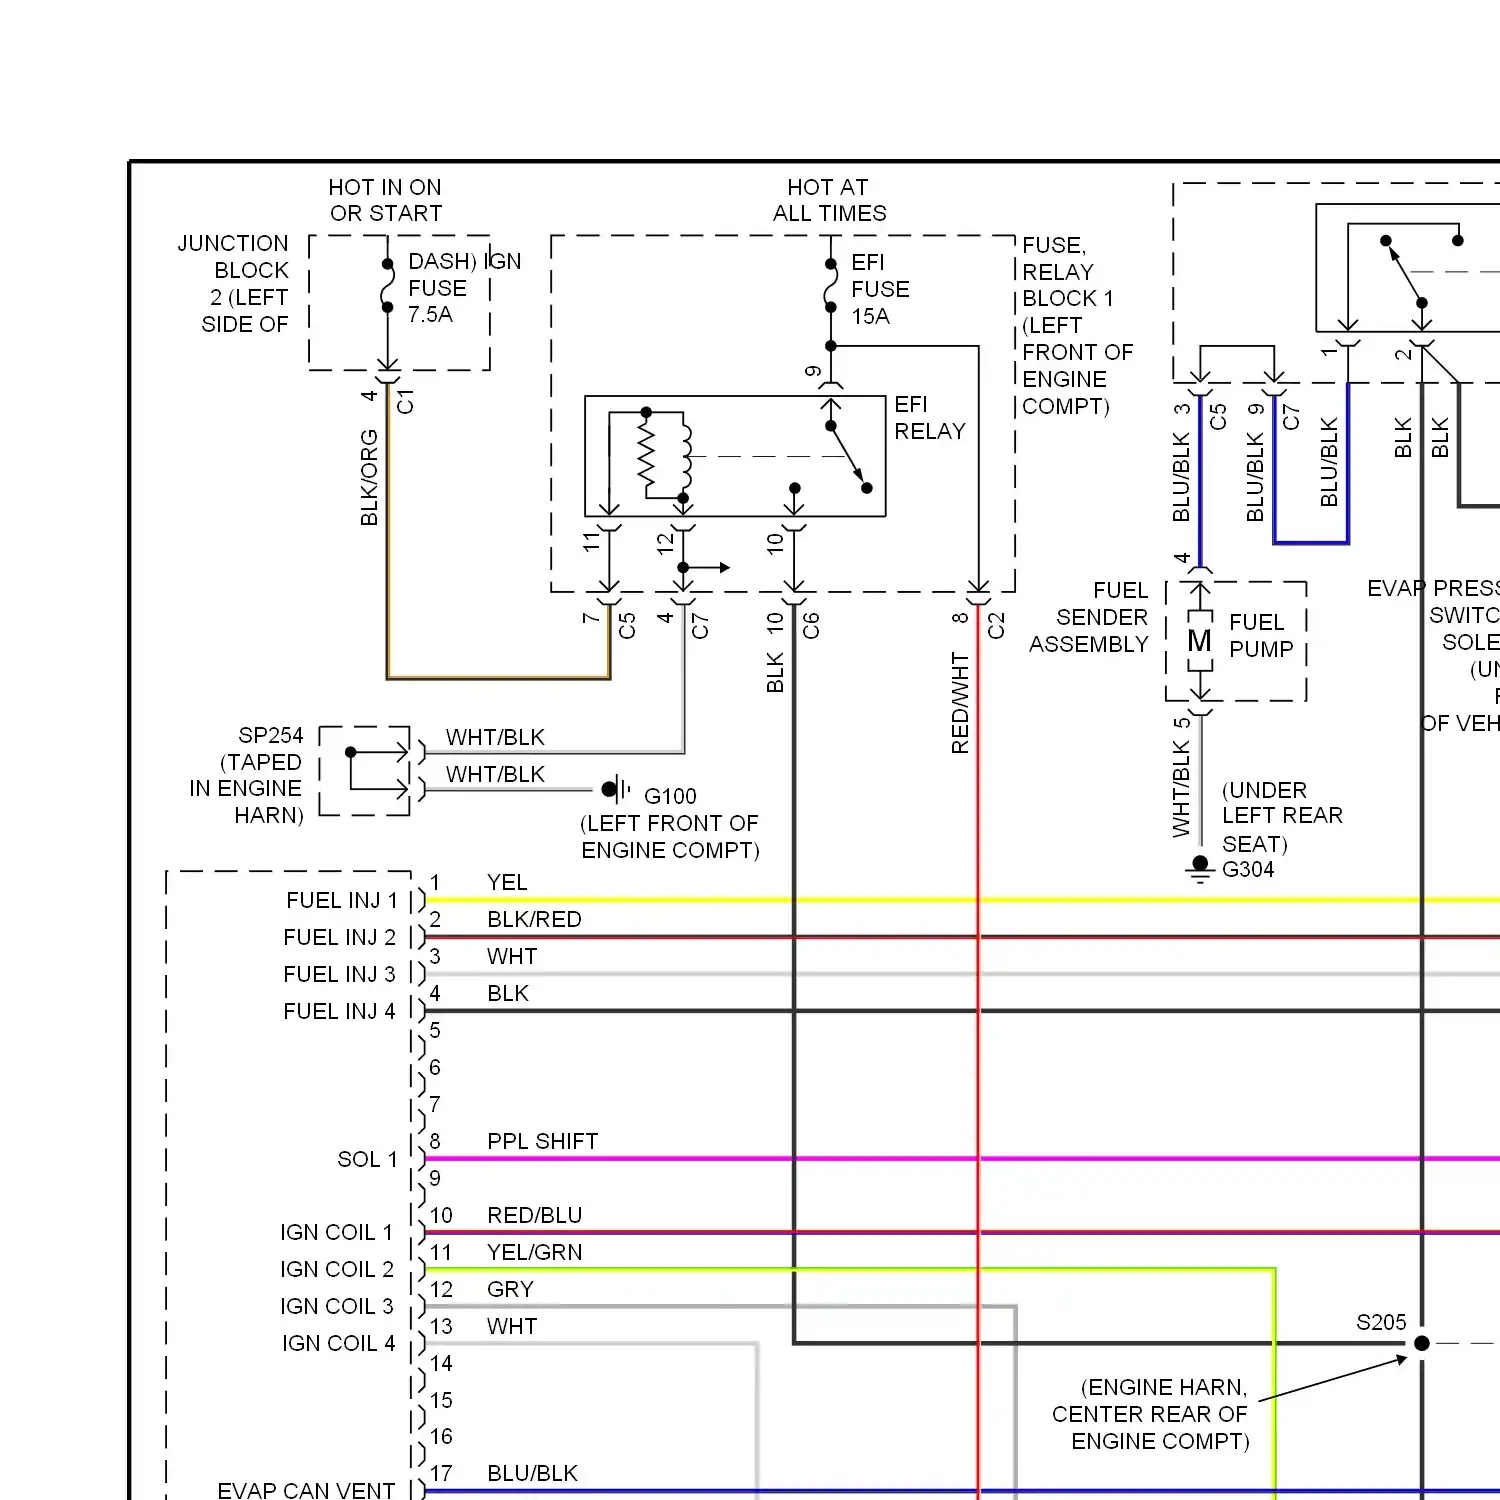This screenshot has width=1500, height=1500.
Task: Click the 'GRY' wire label at pin 12
Action: 510,1289
